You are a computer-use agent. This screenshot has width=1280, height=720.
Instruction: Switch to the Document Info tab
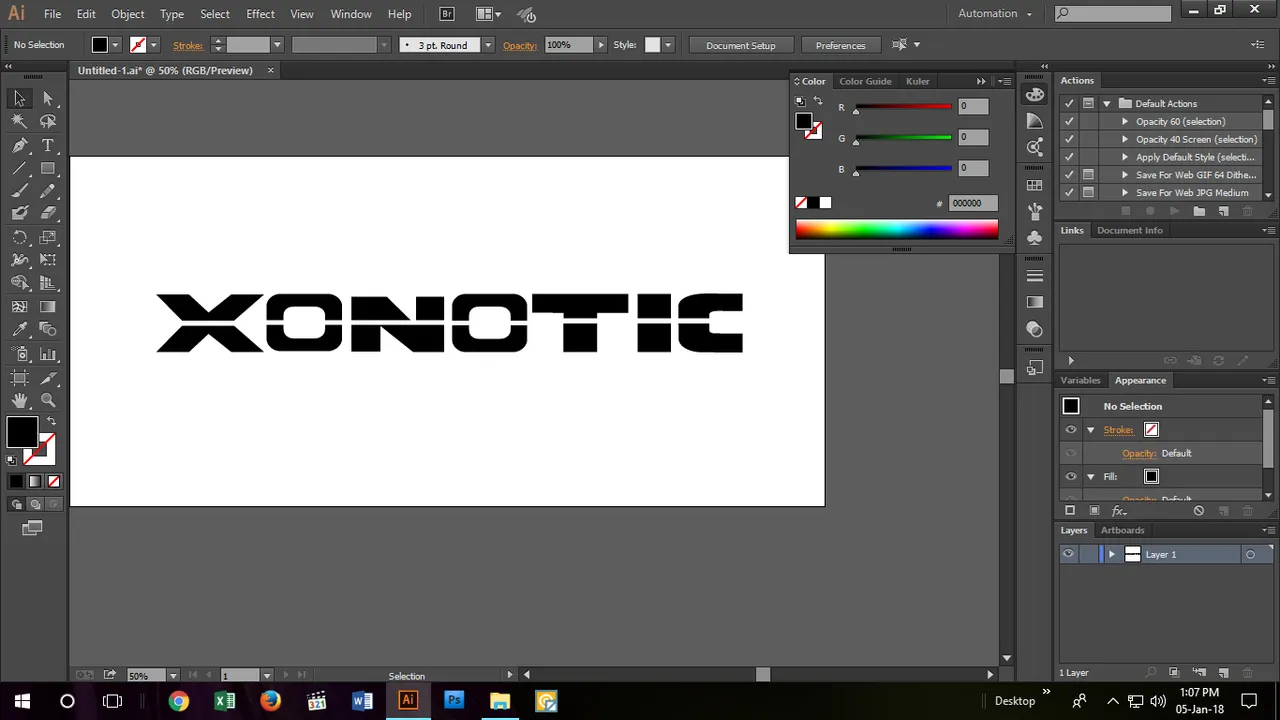pyautogui.click(x=1130, y=230)
